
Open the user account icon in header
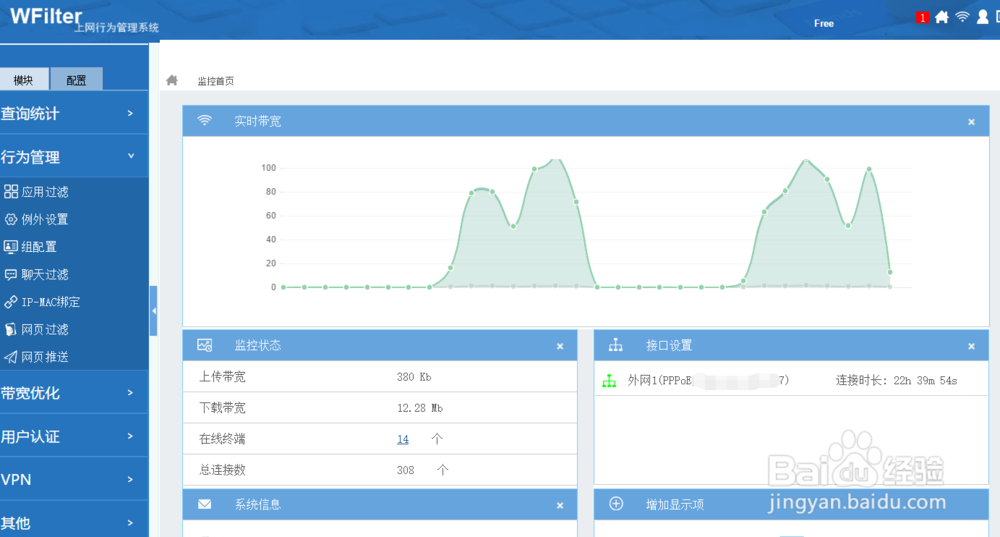[x=983, y=17]
